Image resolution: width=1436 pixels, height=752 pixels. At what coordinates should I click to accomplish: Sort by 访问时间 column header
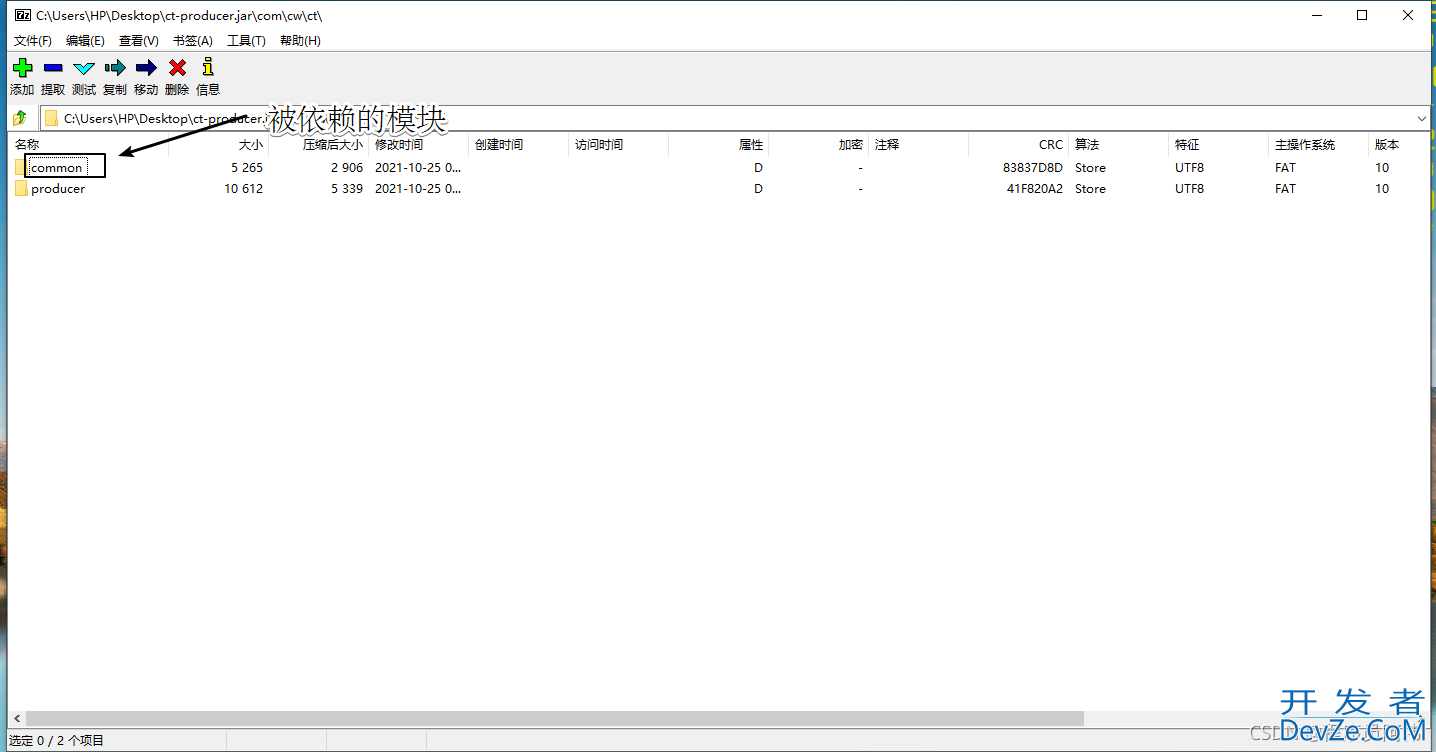coord(599,145)
